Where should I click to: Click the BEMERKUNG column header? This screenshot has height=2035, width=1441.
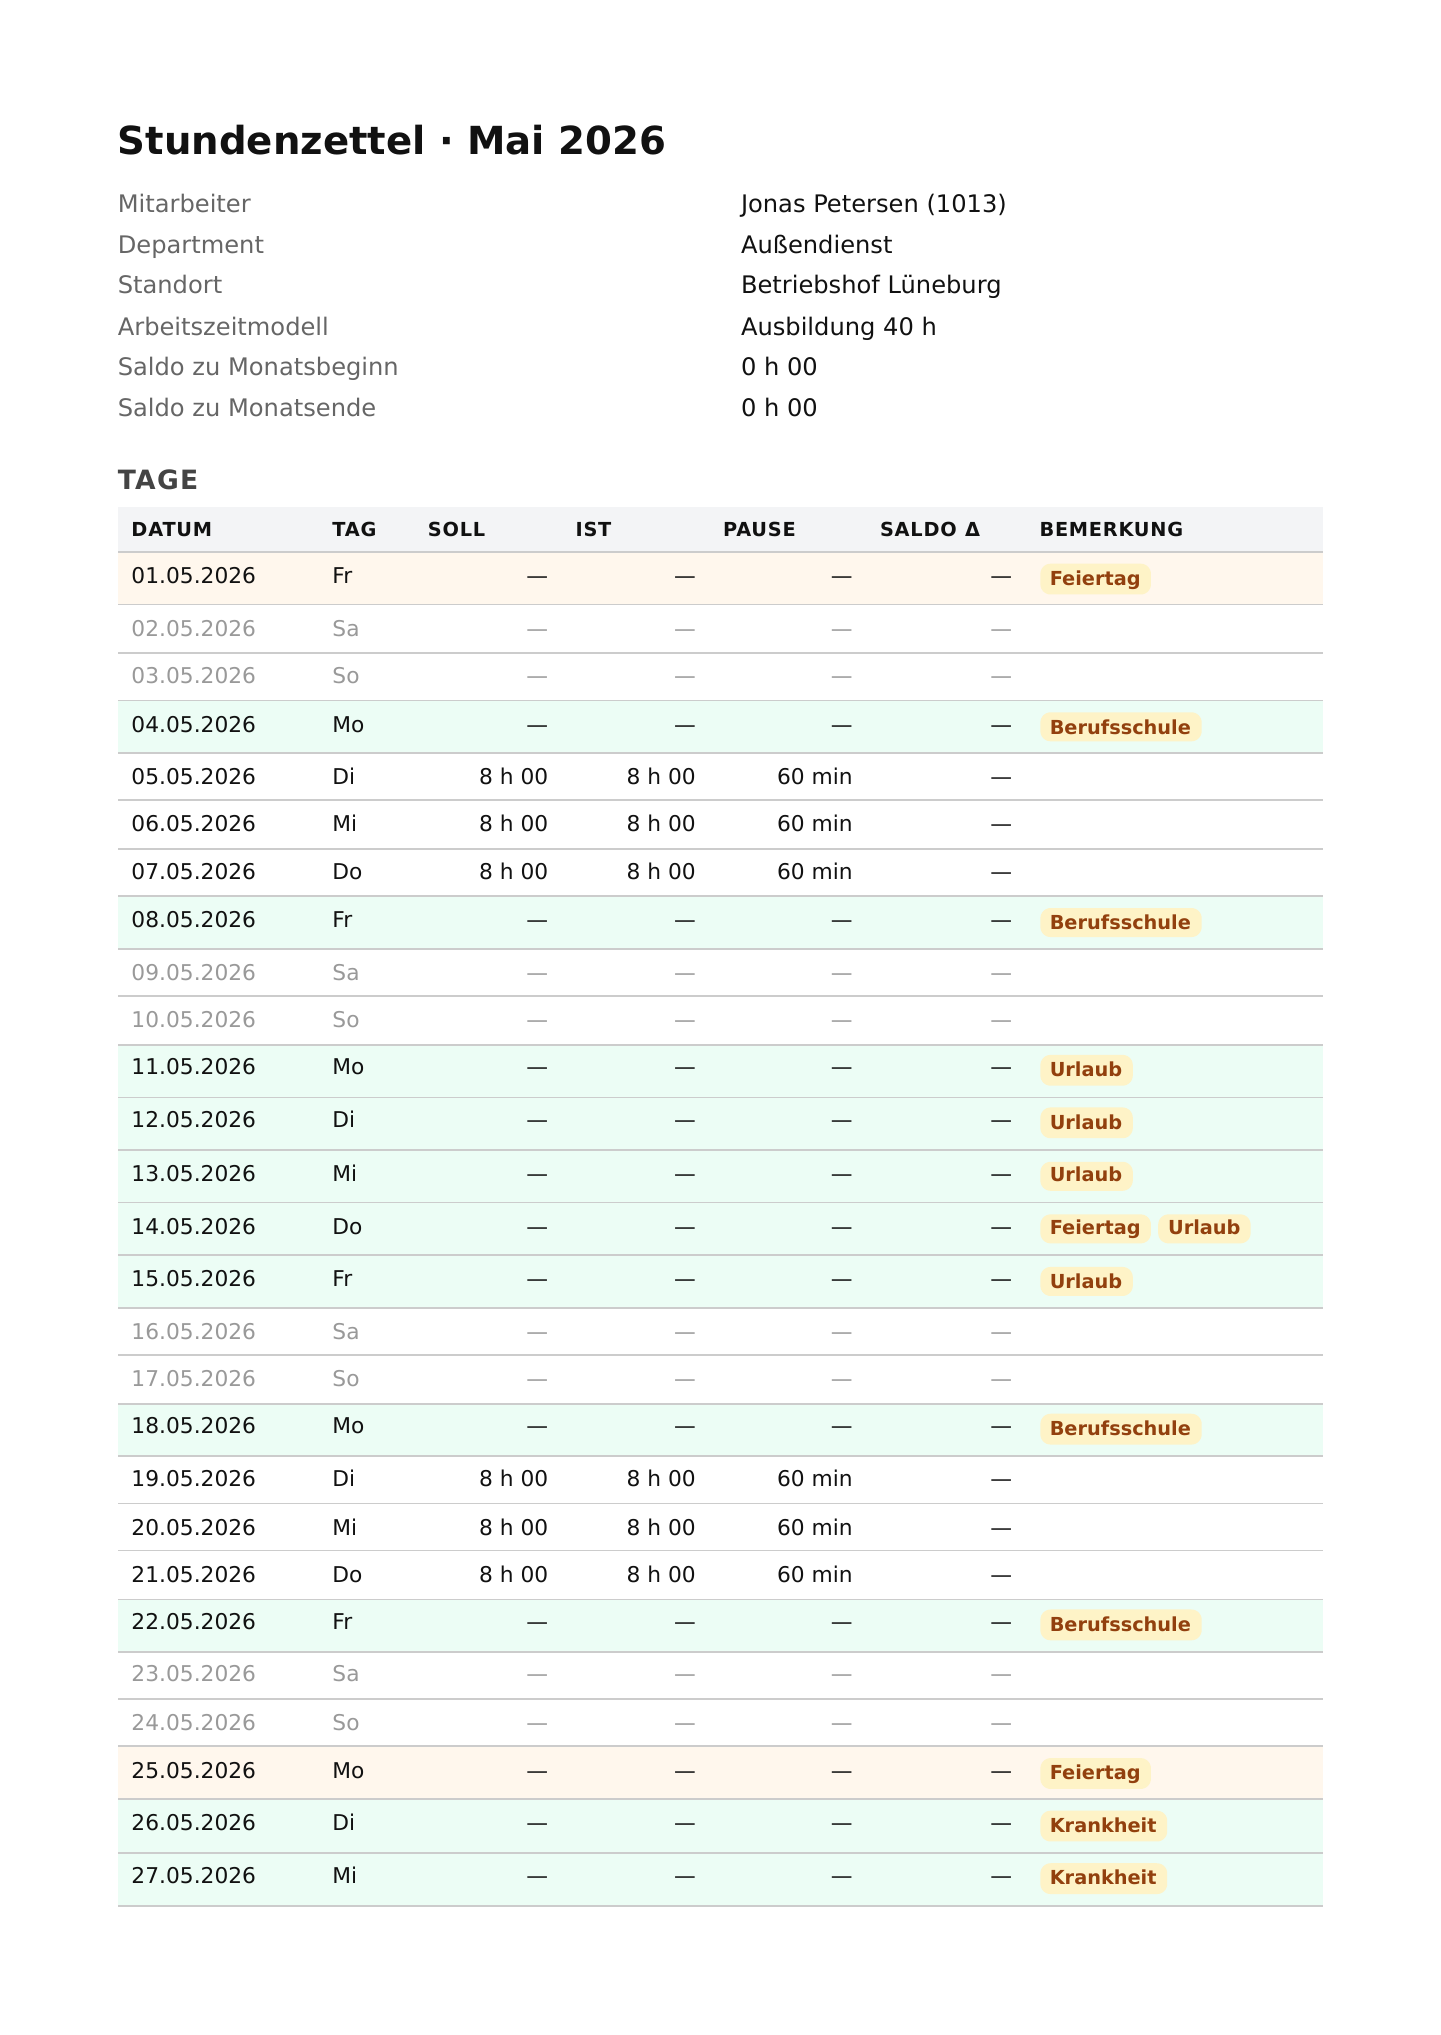[1111, 530]
